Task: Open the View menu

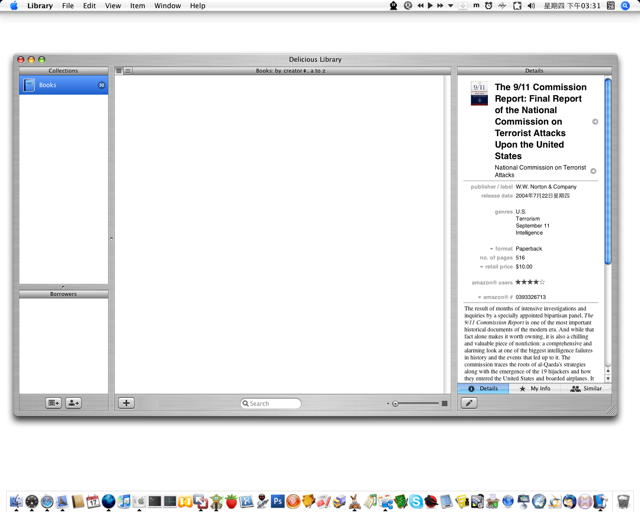Action: click(x=113, y=6)
